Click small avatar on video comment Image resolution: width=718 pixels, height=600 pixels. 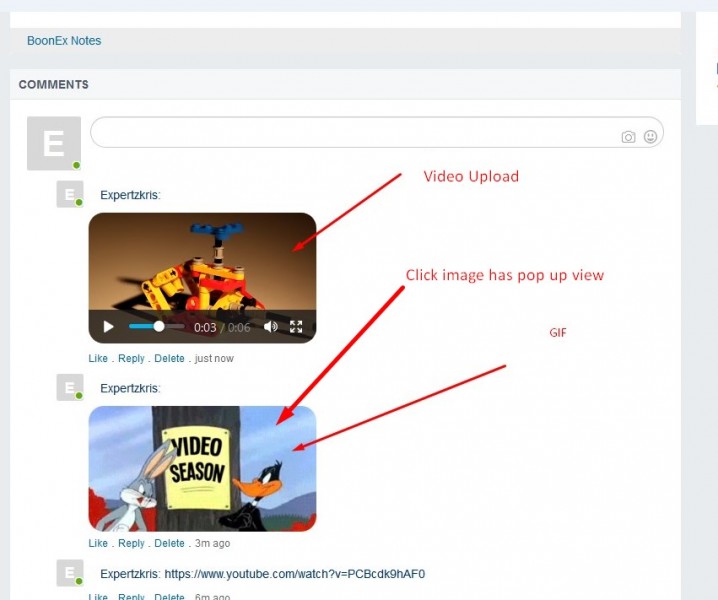70,194
